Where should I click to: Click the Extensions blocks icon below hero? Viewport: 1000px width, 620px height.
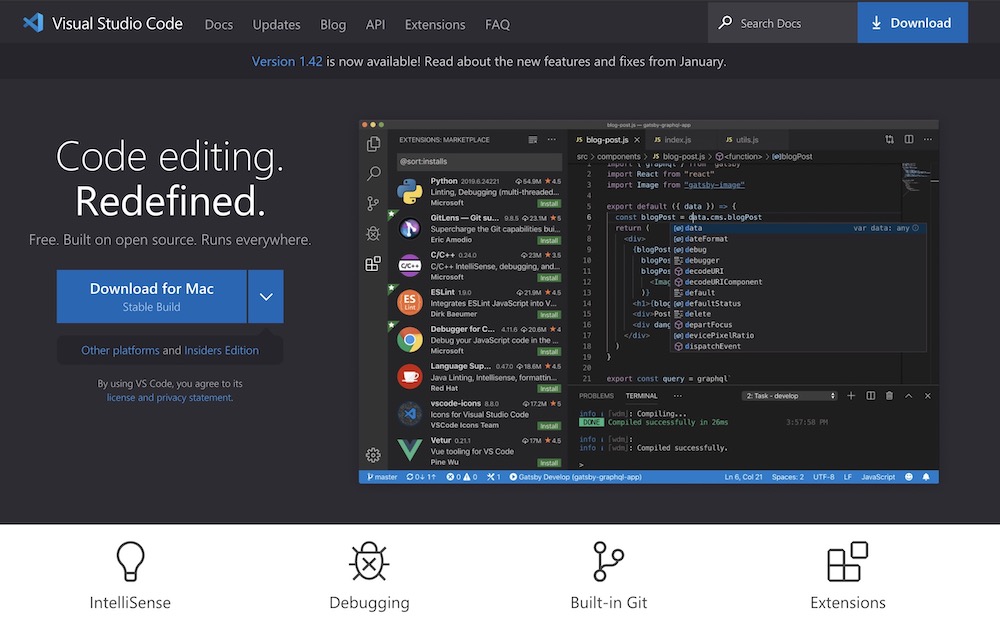[x=848, y=561]
